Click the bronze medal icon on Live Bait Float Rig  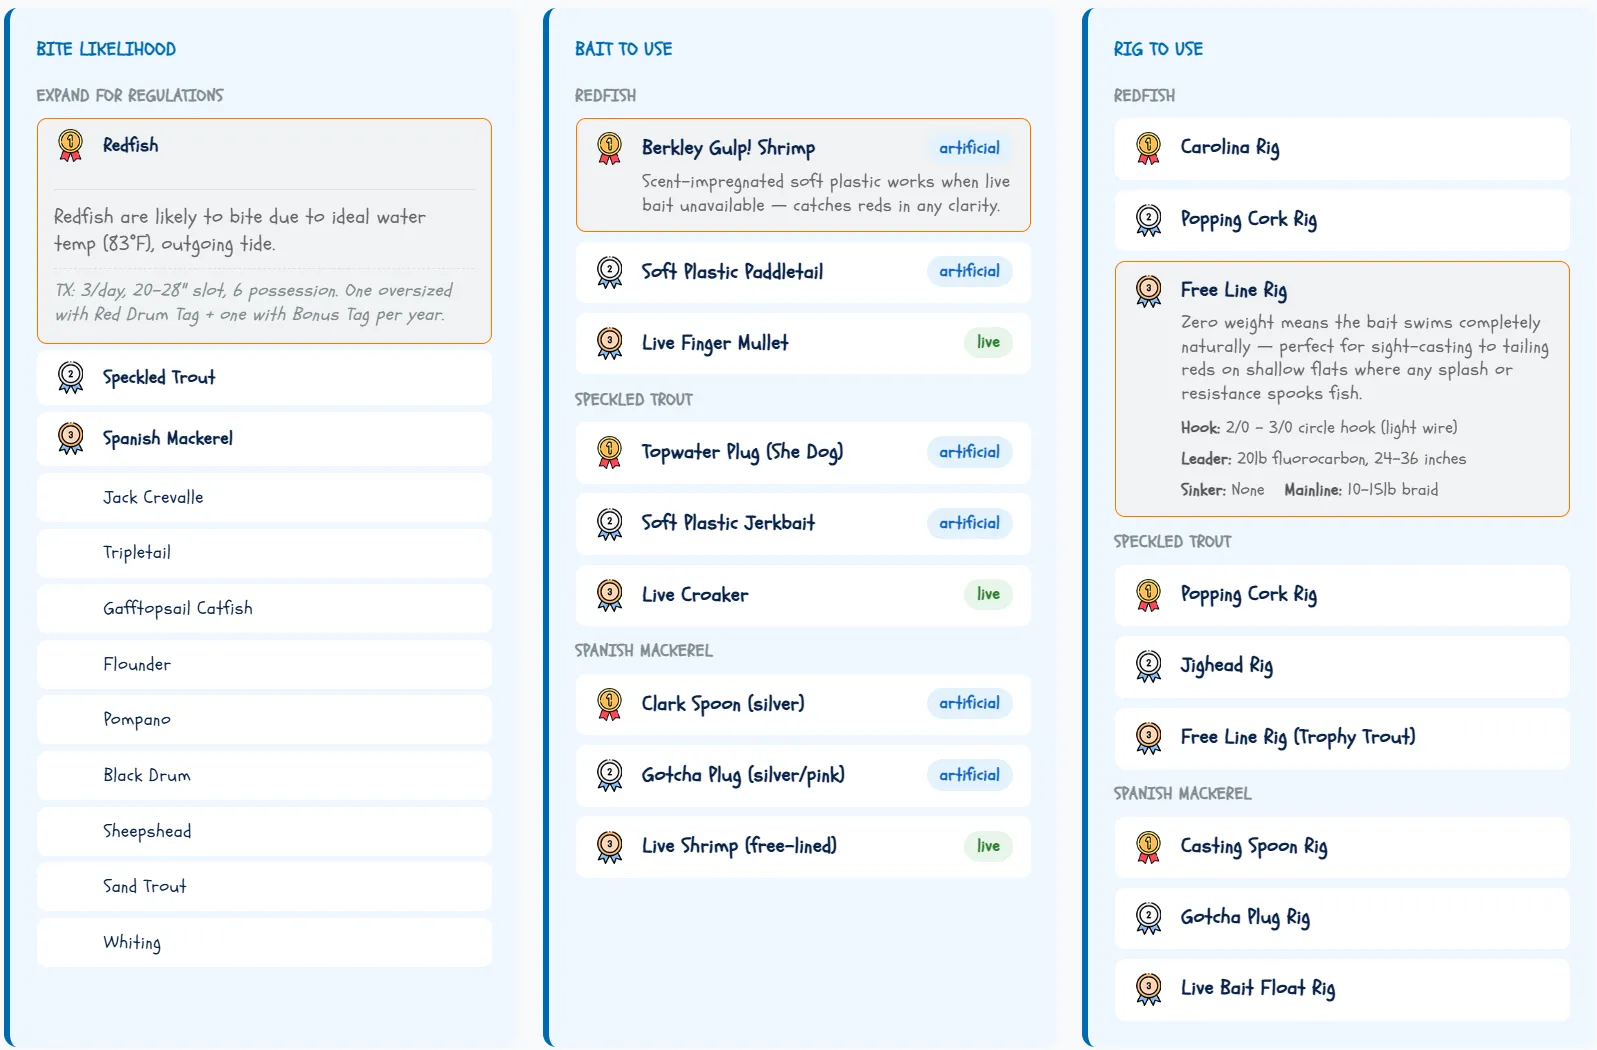pyautogui.click(x=1148, y=989)
